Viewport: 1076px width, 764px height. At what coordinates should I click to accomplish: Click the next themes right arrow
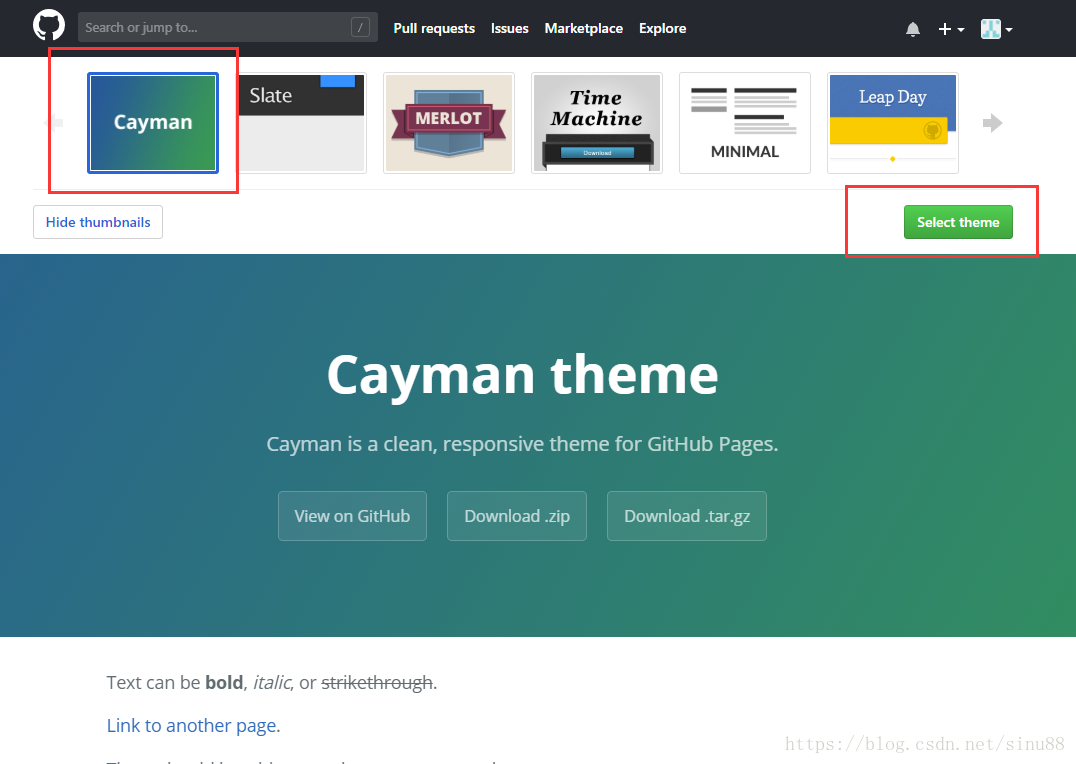[992, 123]
